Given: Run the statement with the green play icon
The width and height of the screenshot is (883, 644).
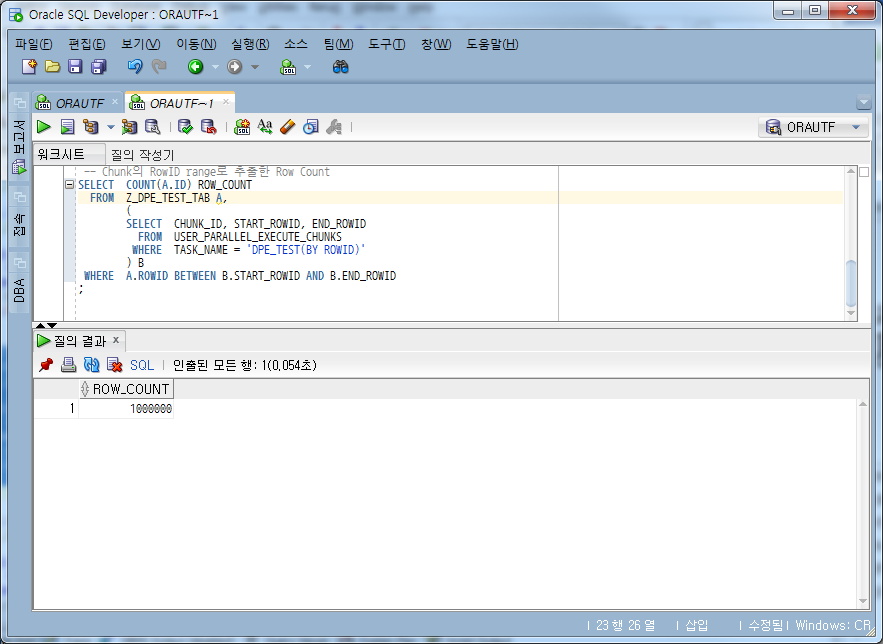Looking at the screenshot, I should 44,126.
